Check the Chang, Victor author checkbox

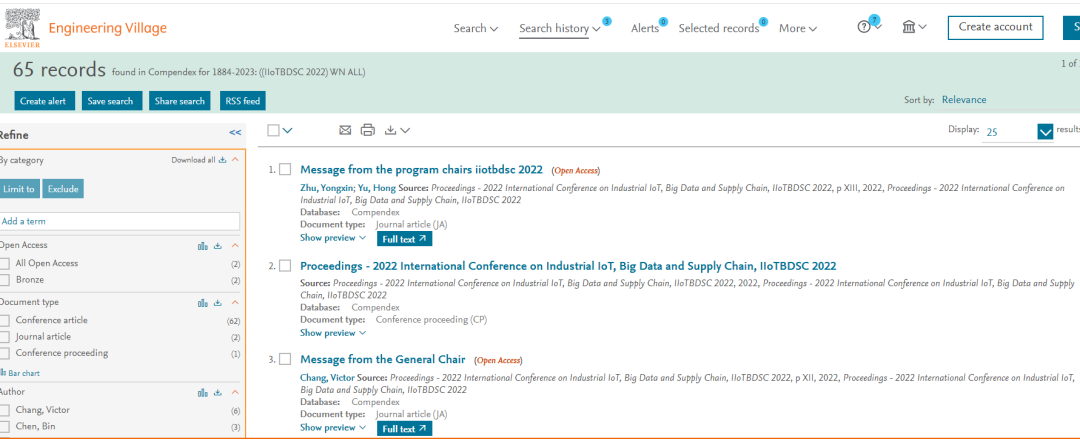coord(5,410)
